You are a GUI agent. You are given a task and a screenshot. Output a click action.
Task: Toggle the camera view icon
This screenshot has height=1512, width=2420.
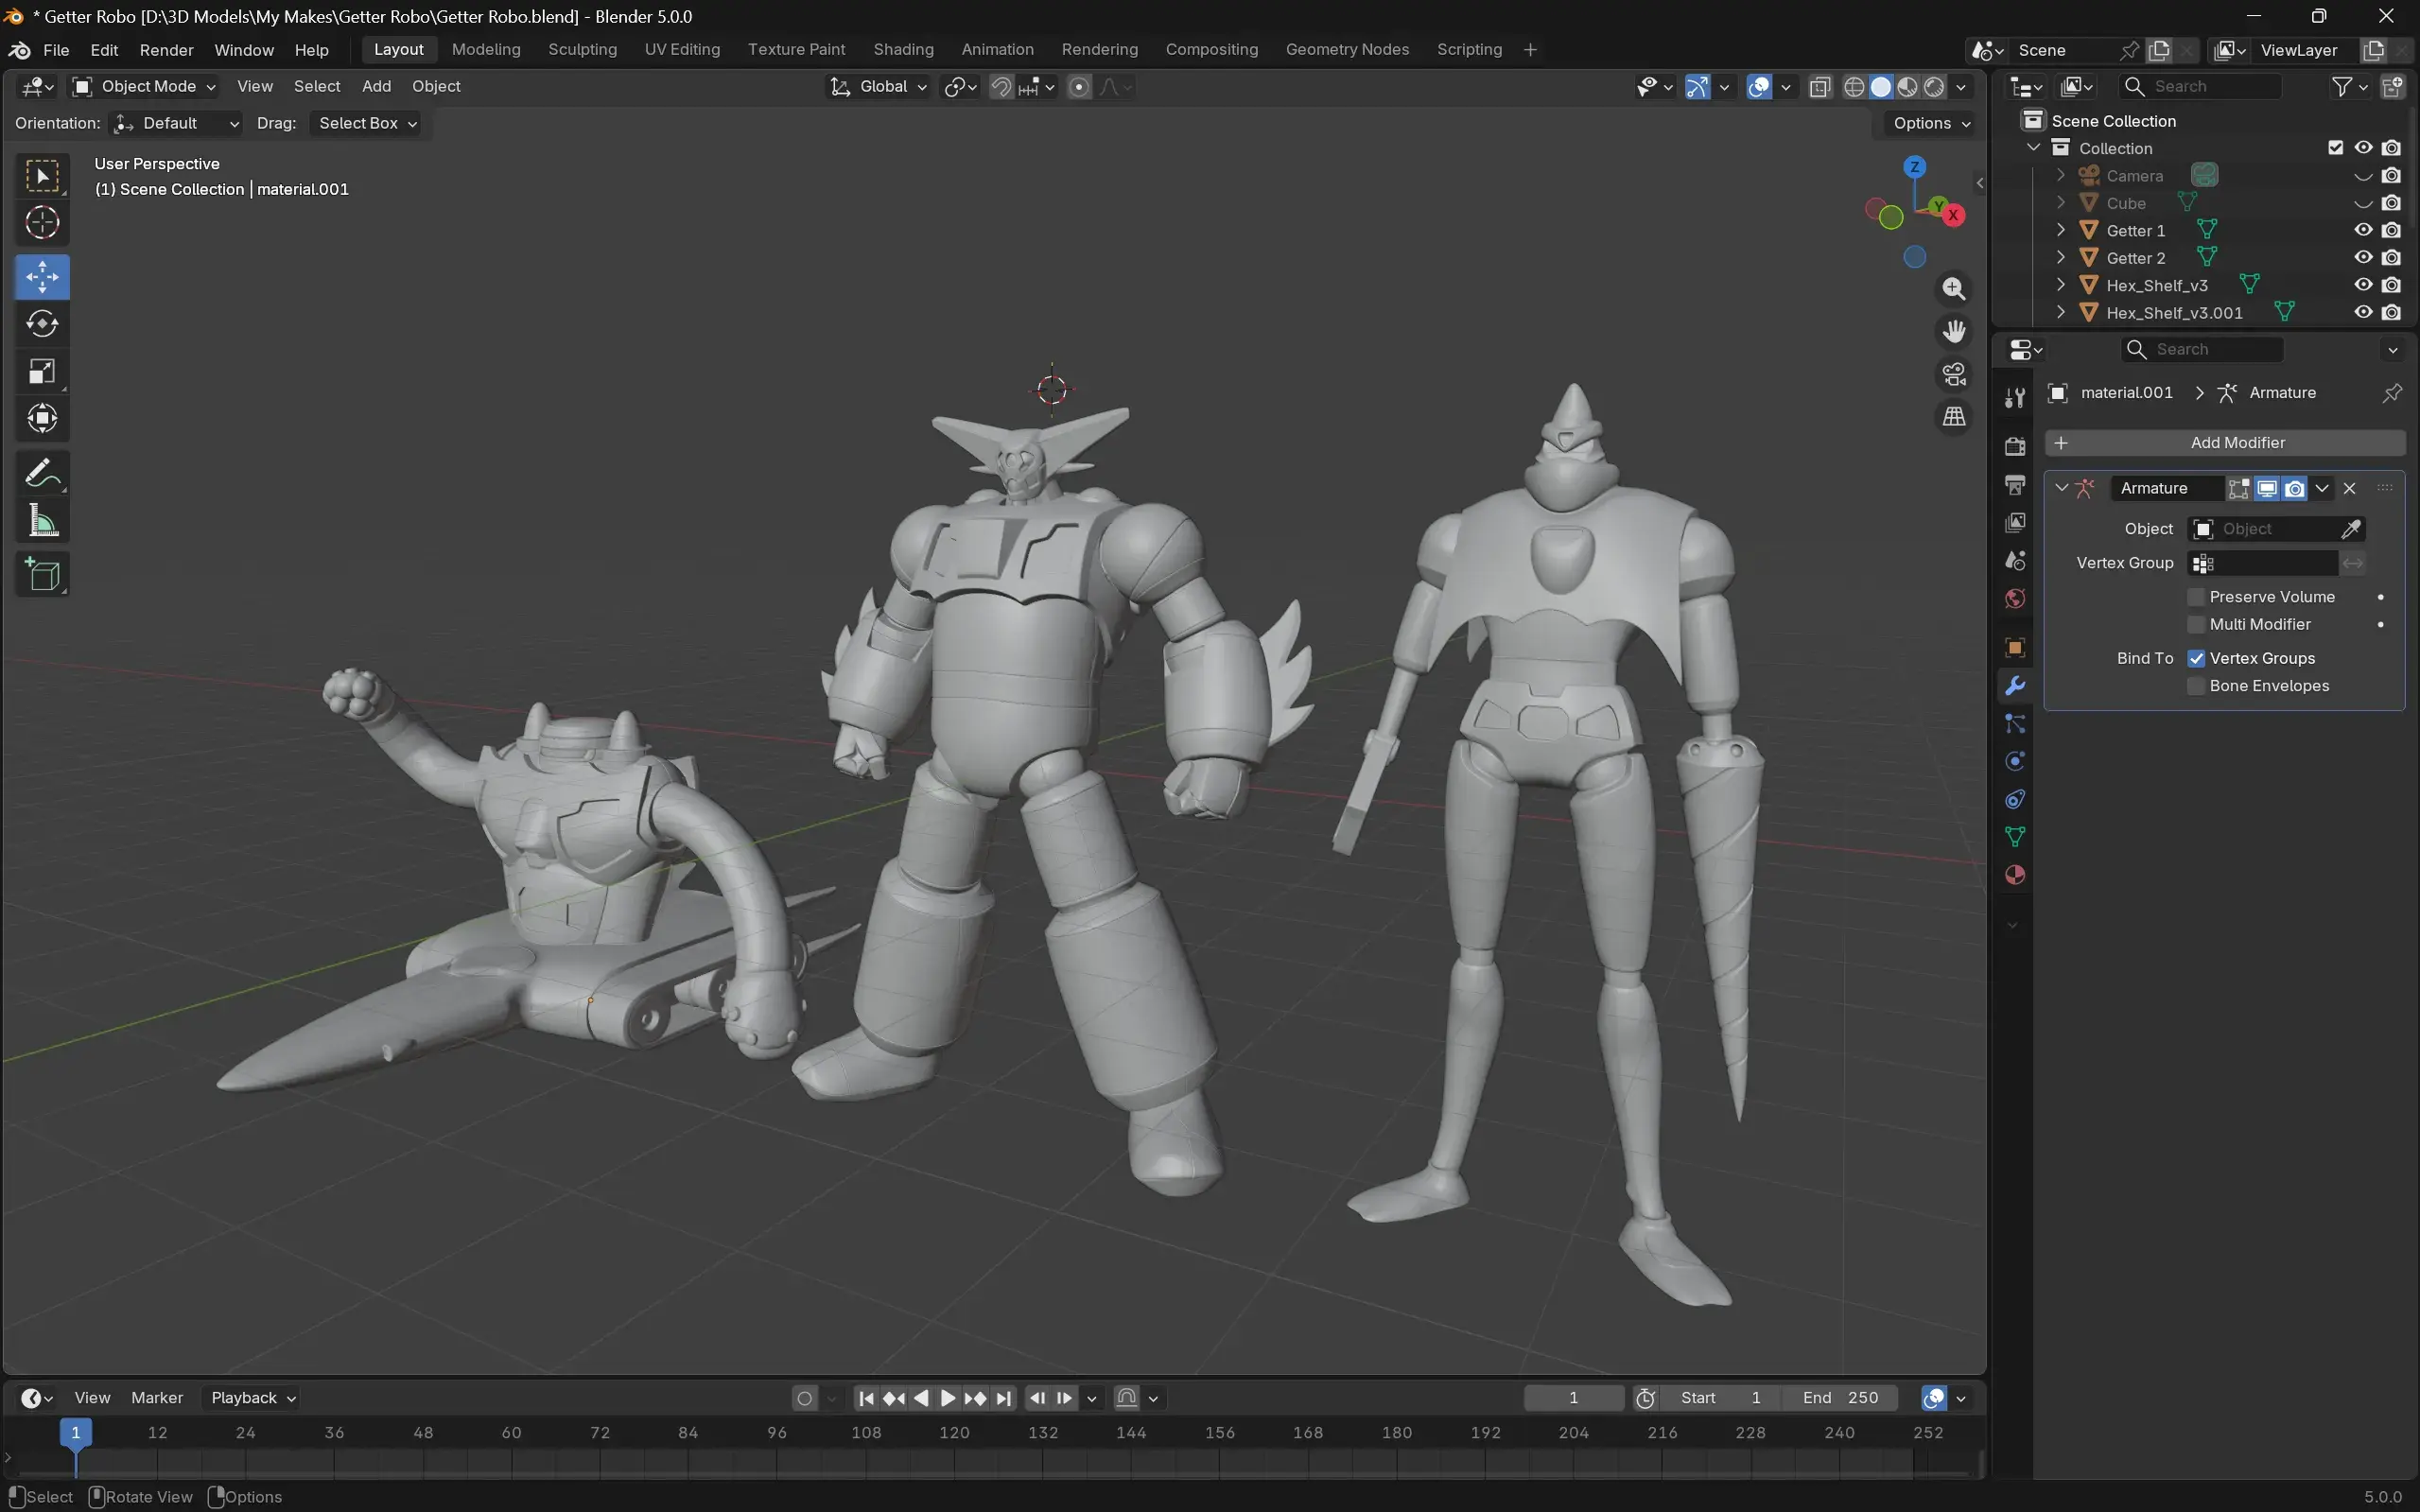point(1953,374)
